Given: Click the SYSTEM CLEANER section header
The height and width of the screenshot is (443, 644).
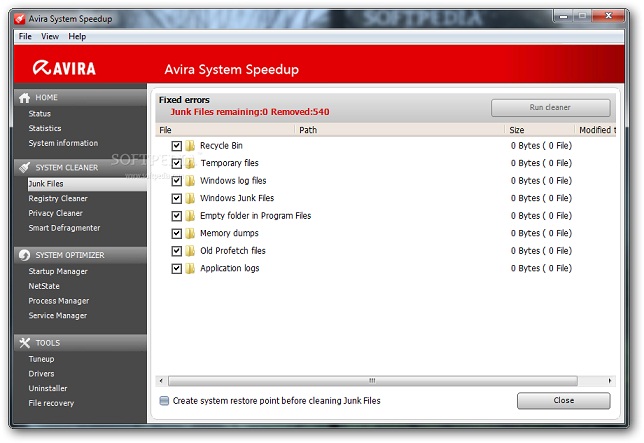Looking at the screenshot, I should pos(80,168).
